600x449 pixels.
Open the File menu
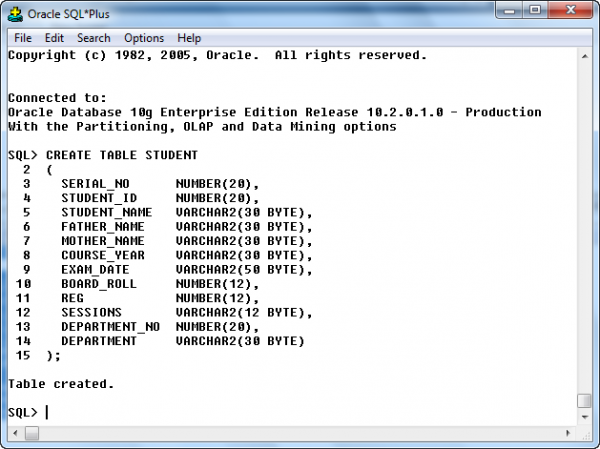tap(23, 38)
